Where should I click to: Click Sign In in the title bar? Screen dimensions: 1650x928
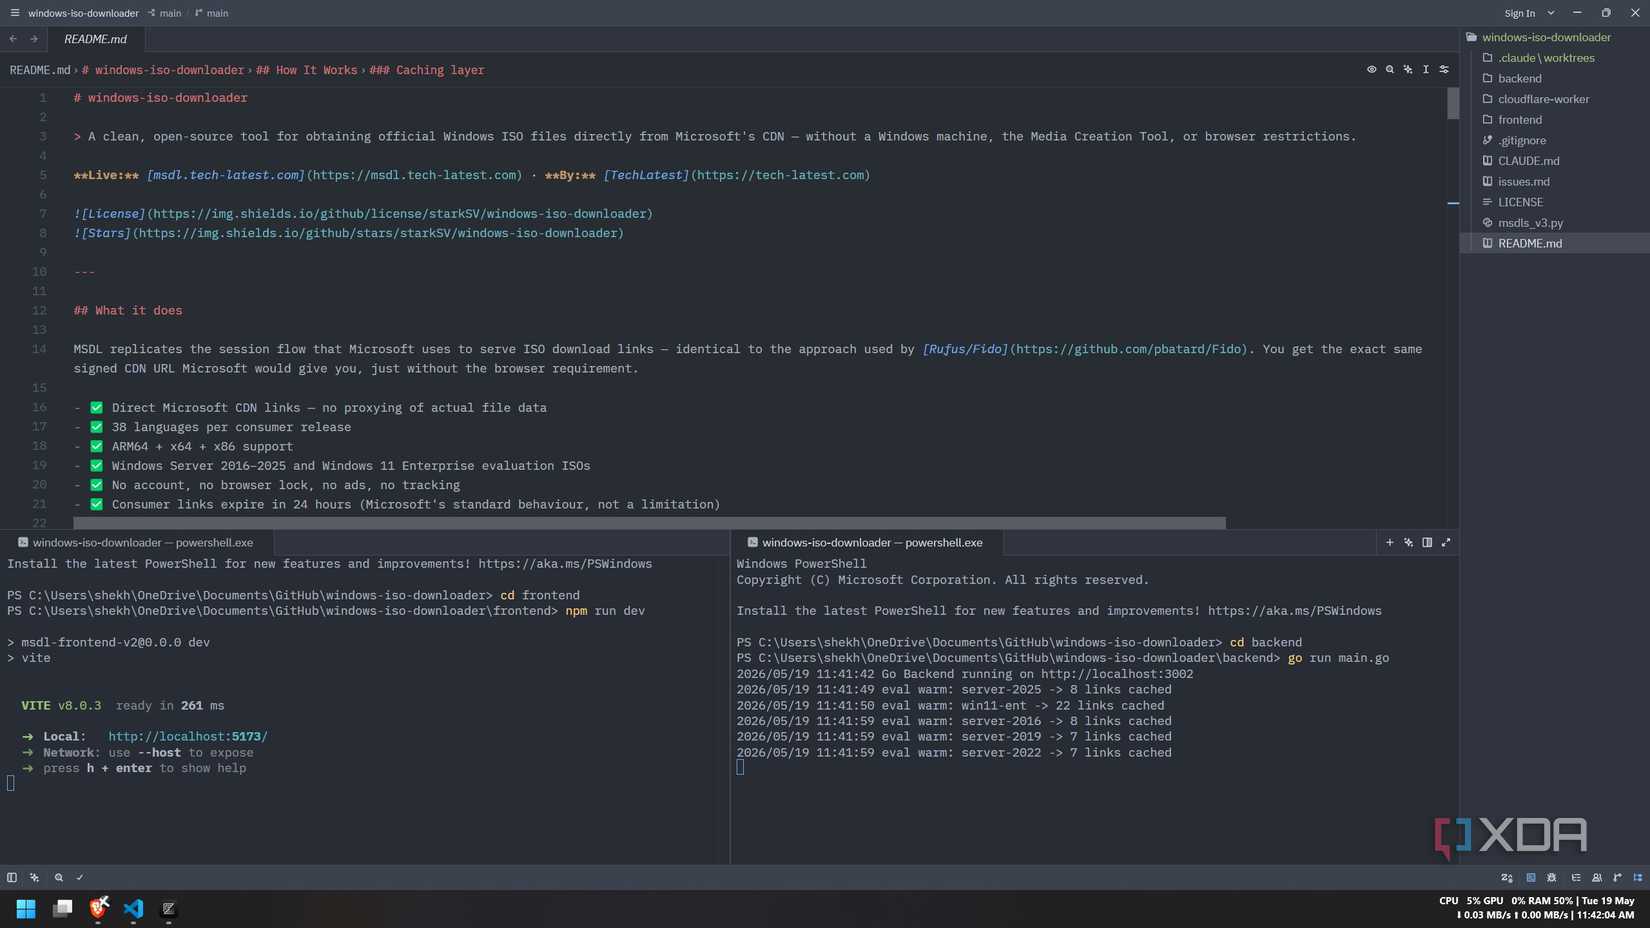tap(1519, 13)
